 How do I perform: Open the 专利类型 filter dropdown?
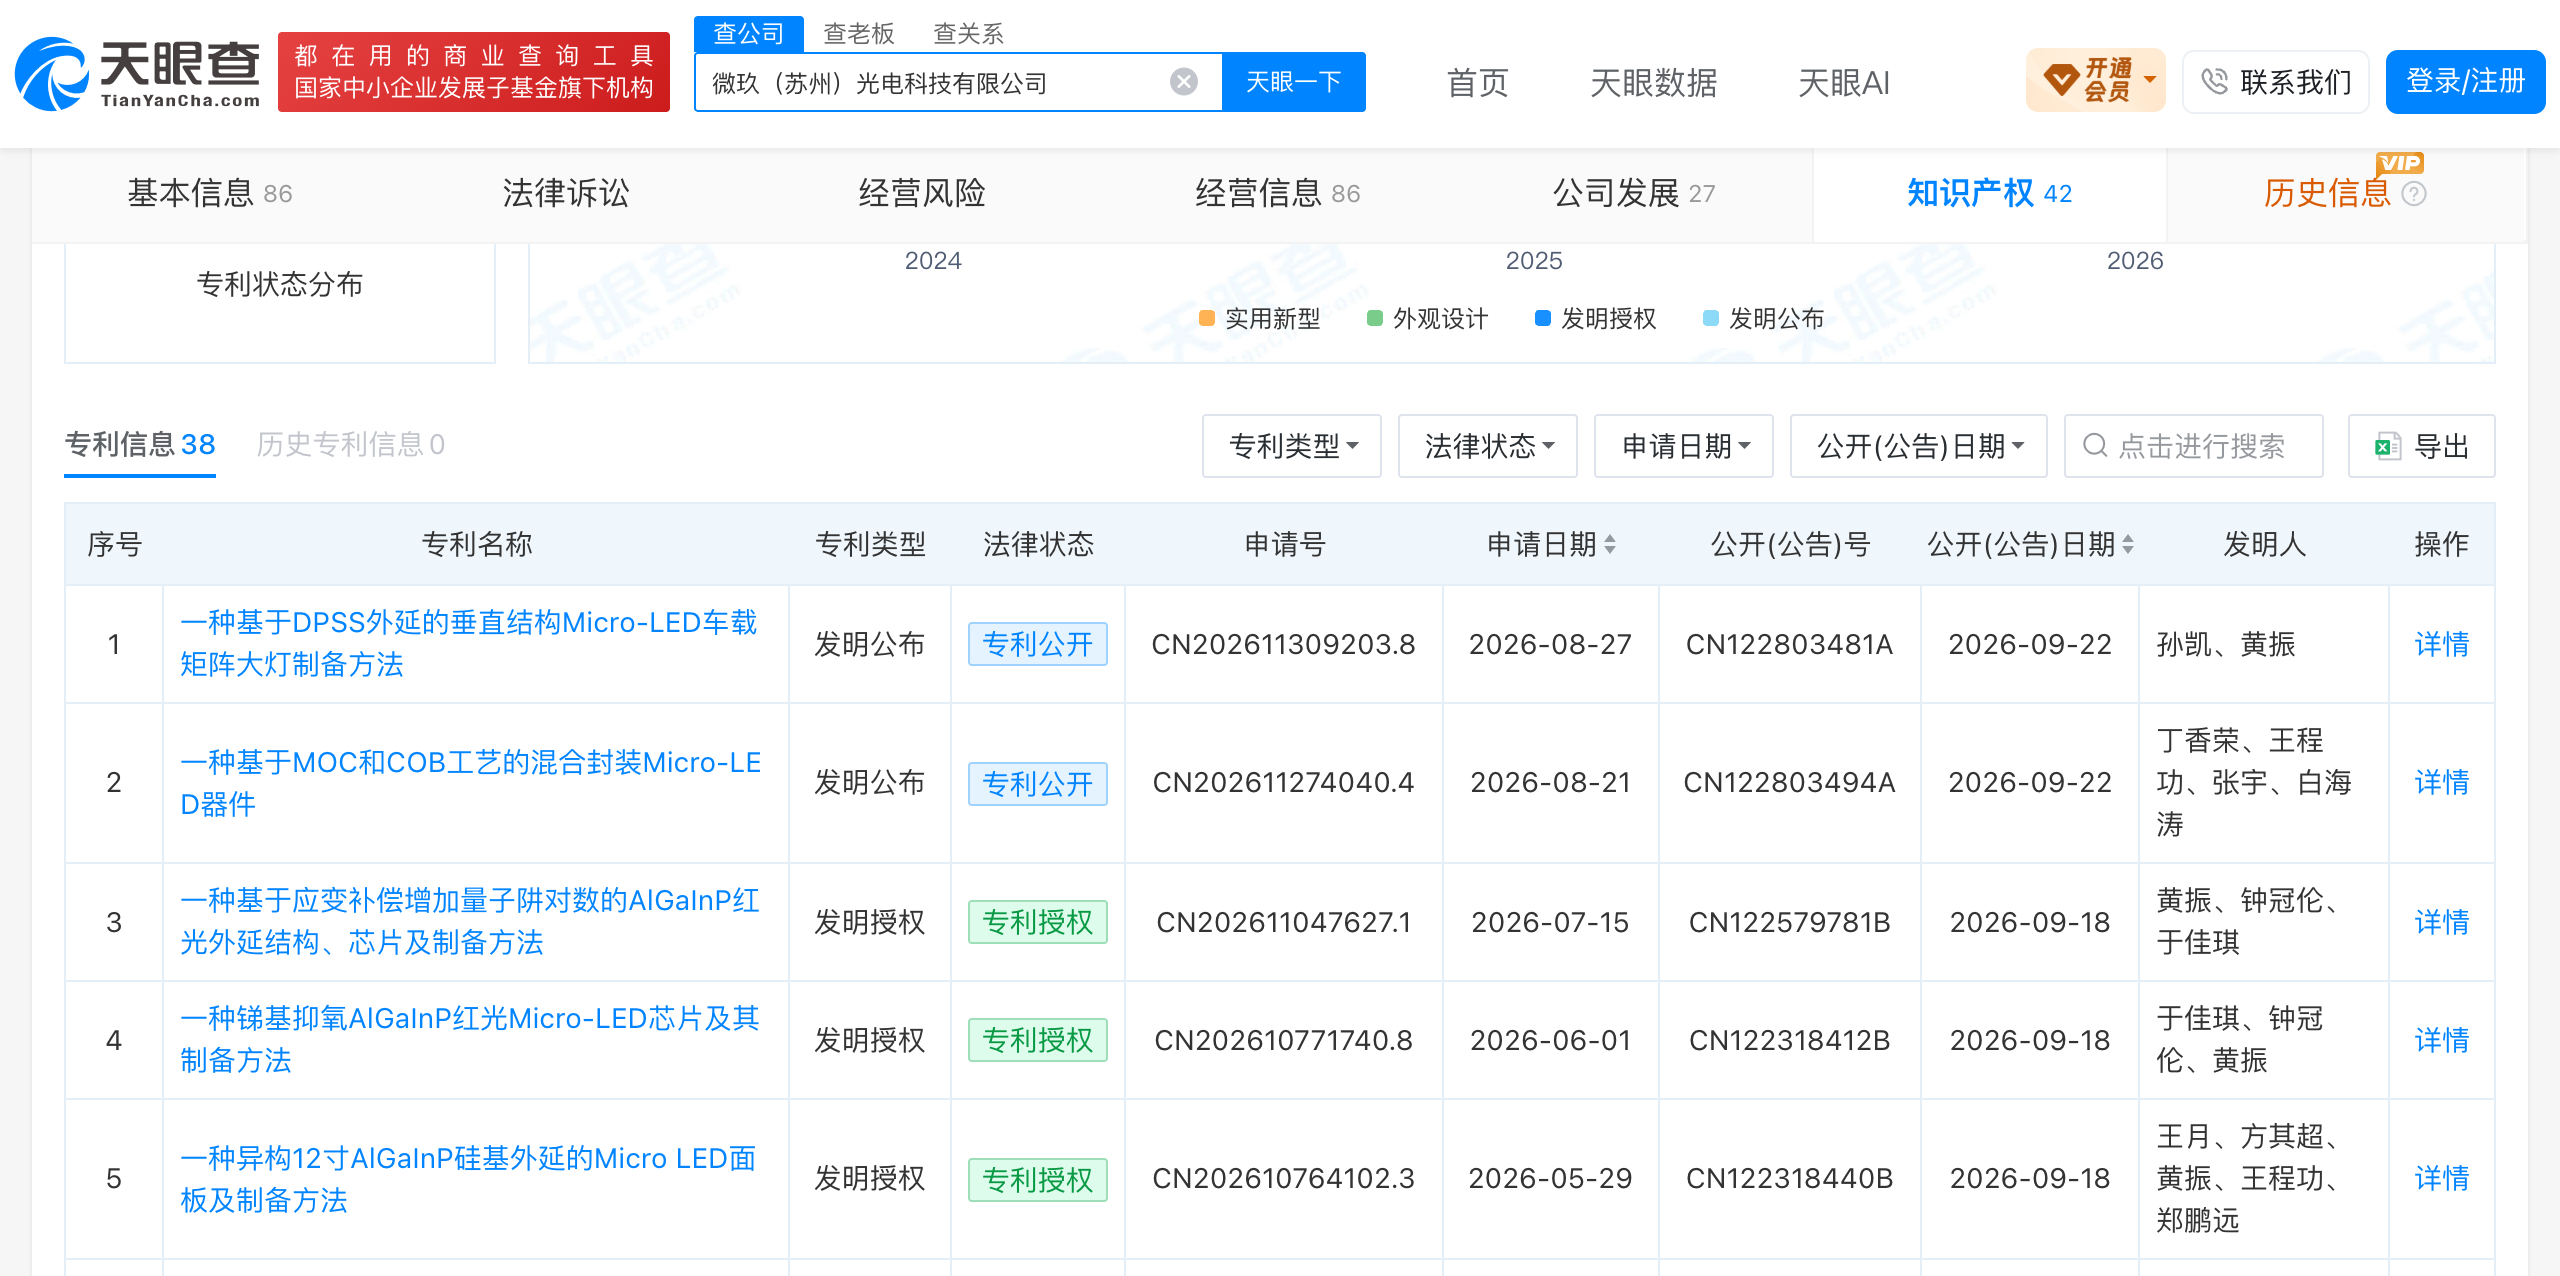click(1292, 446)
